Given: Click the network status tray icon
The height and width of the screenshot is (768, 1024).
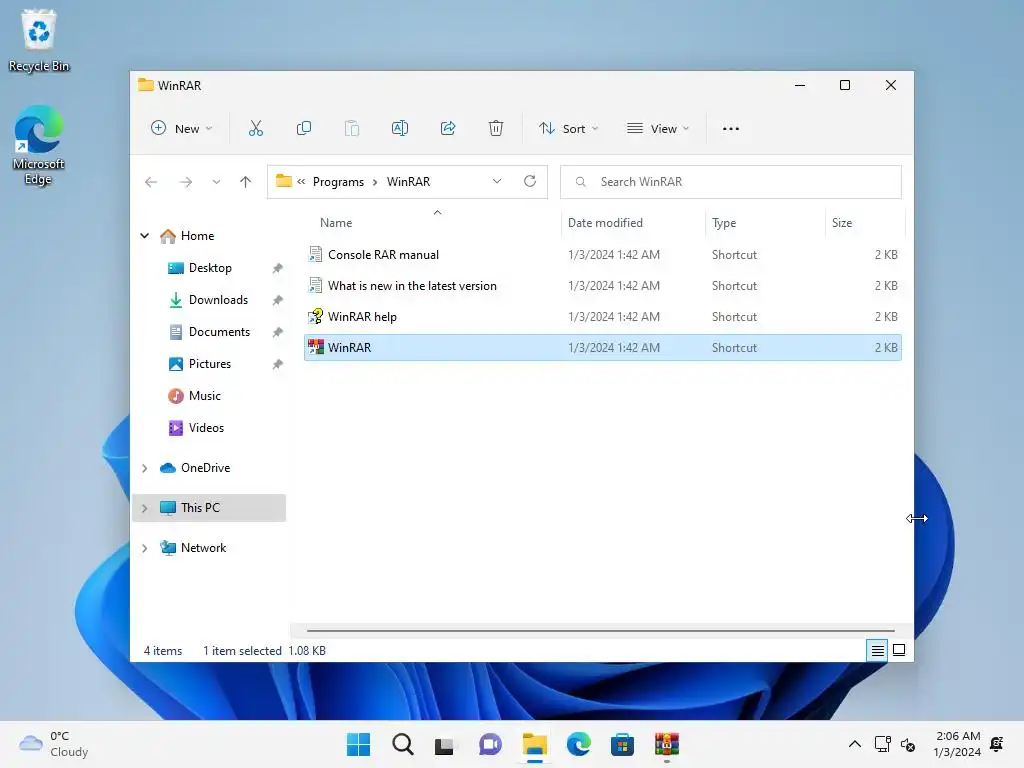Looking at the screenshot, I should click(x=882, y=744).
